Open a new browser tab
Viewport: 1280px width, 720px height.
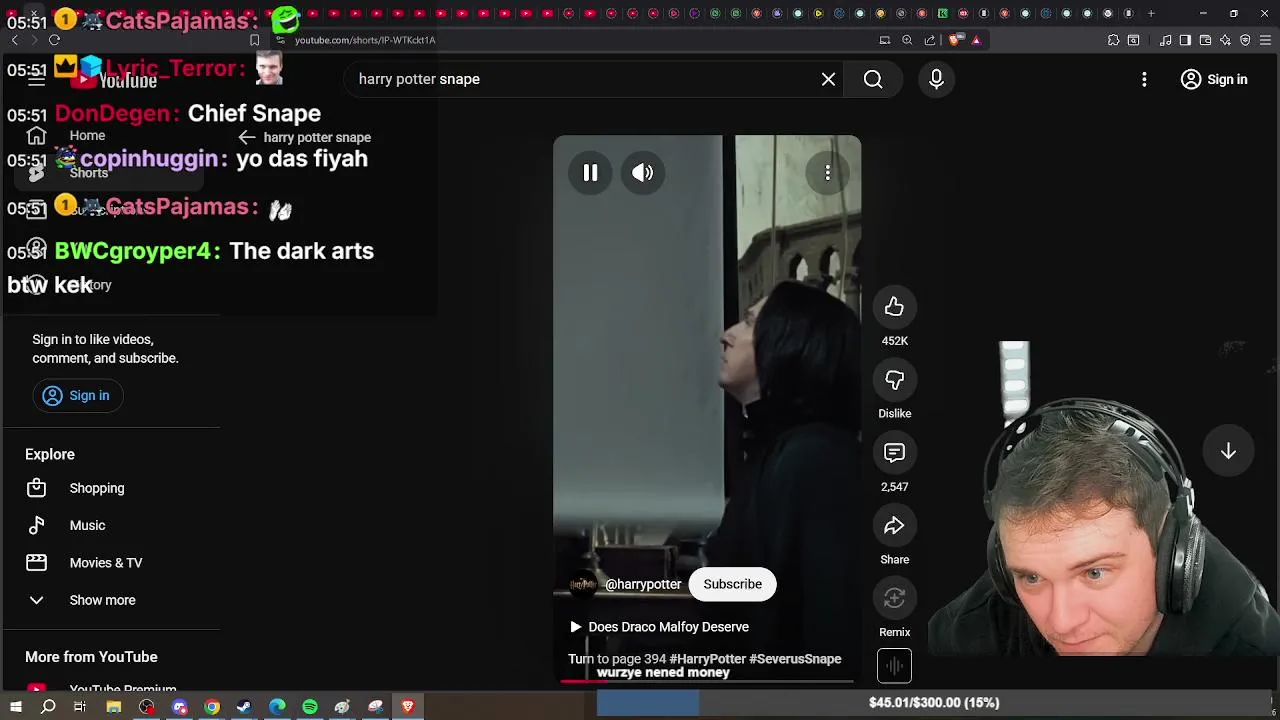[1151, 13]
